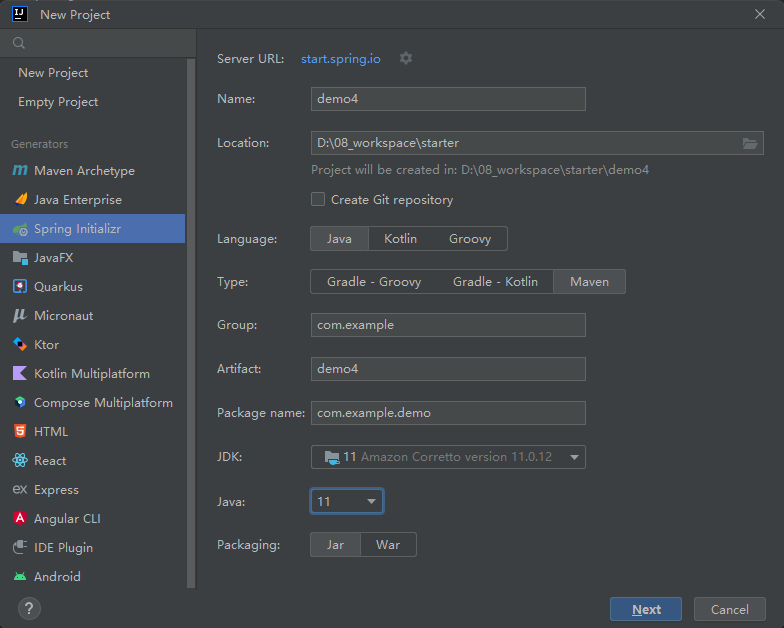784x628 pixels.
Task: Click the Angular CLI icon
Action: coord(20,519)
